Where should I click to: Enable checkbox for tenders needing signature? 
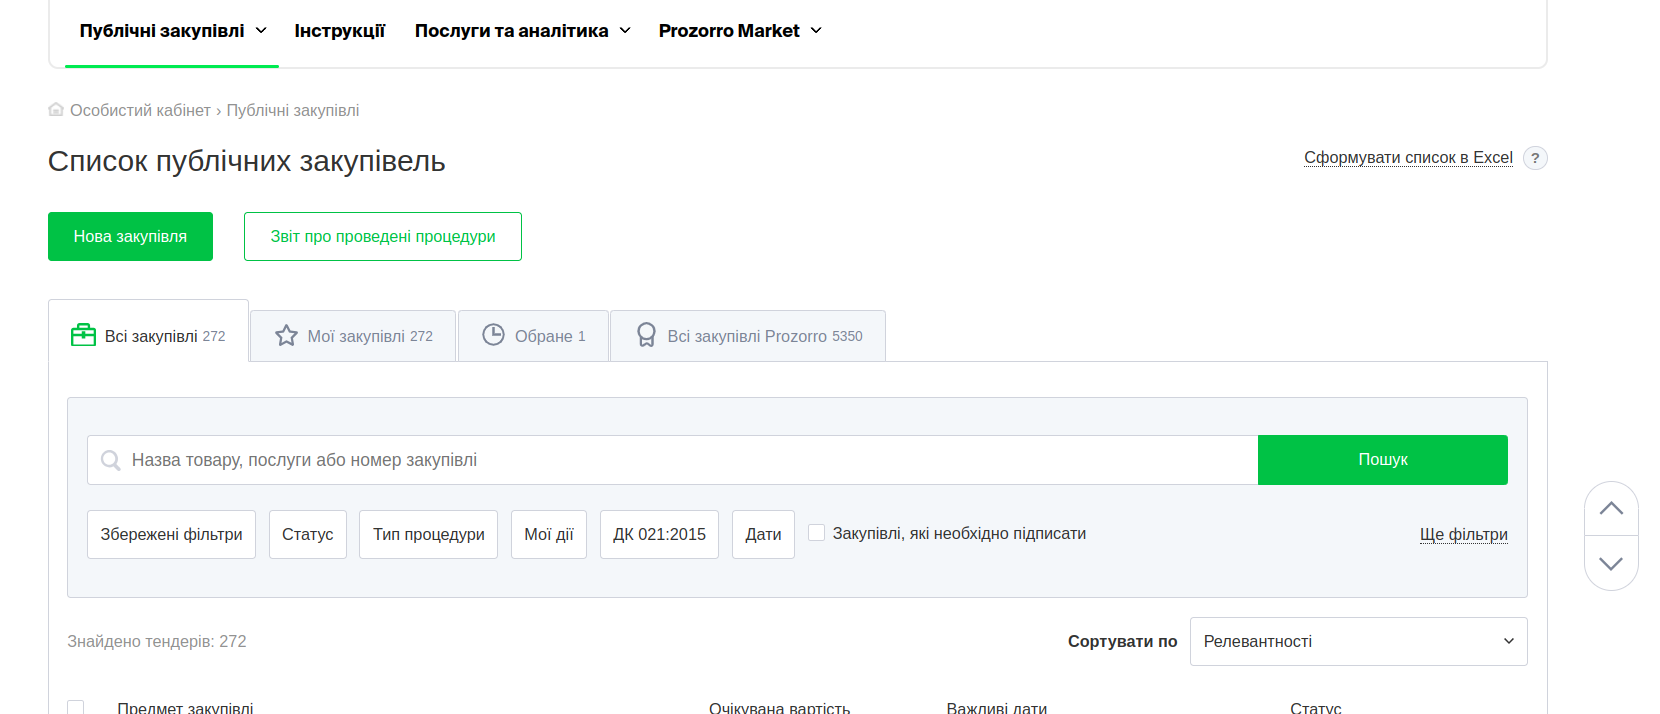tap(817, 533)
